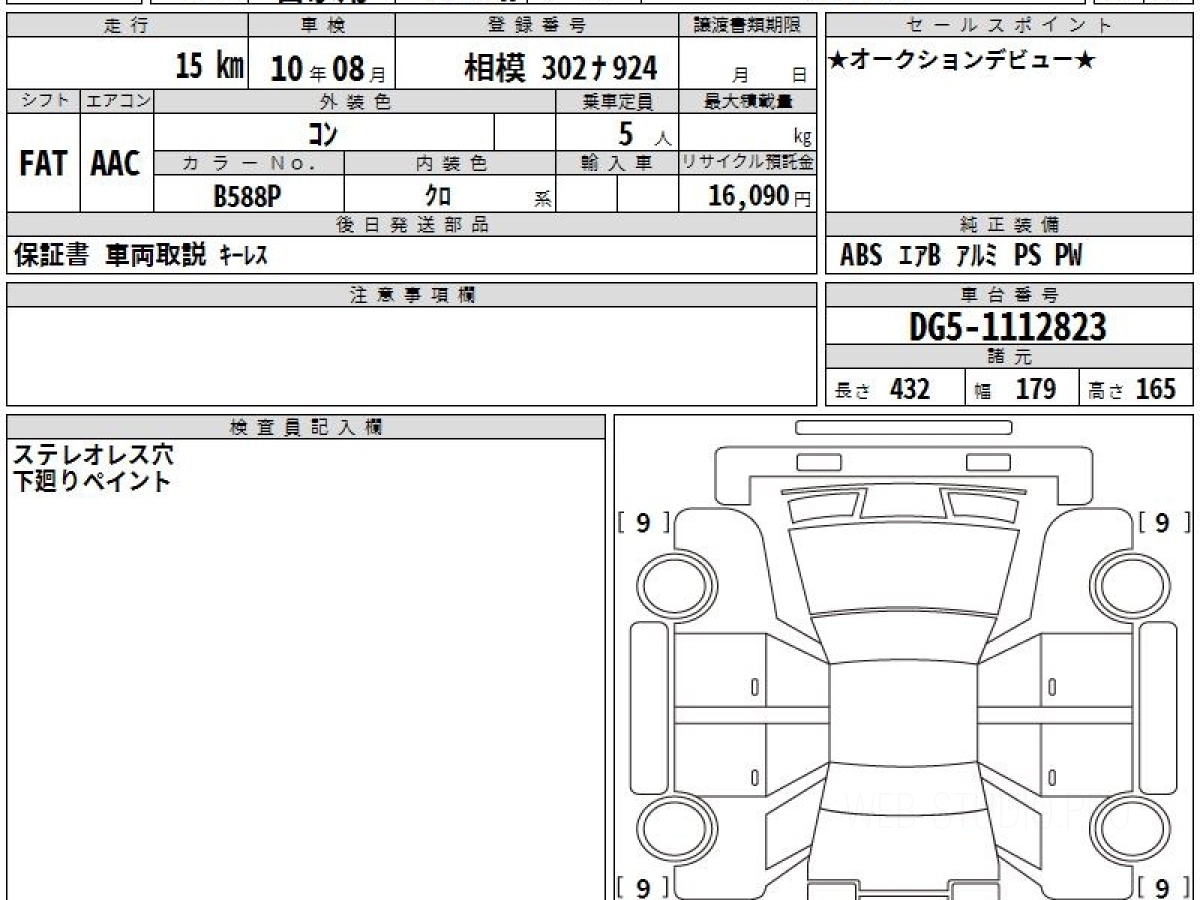This screenshot has width=1200, height=900.
Task: Select the FAT shift type cell
Action: (x=43, y=164)
